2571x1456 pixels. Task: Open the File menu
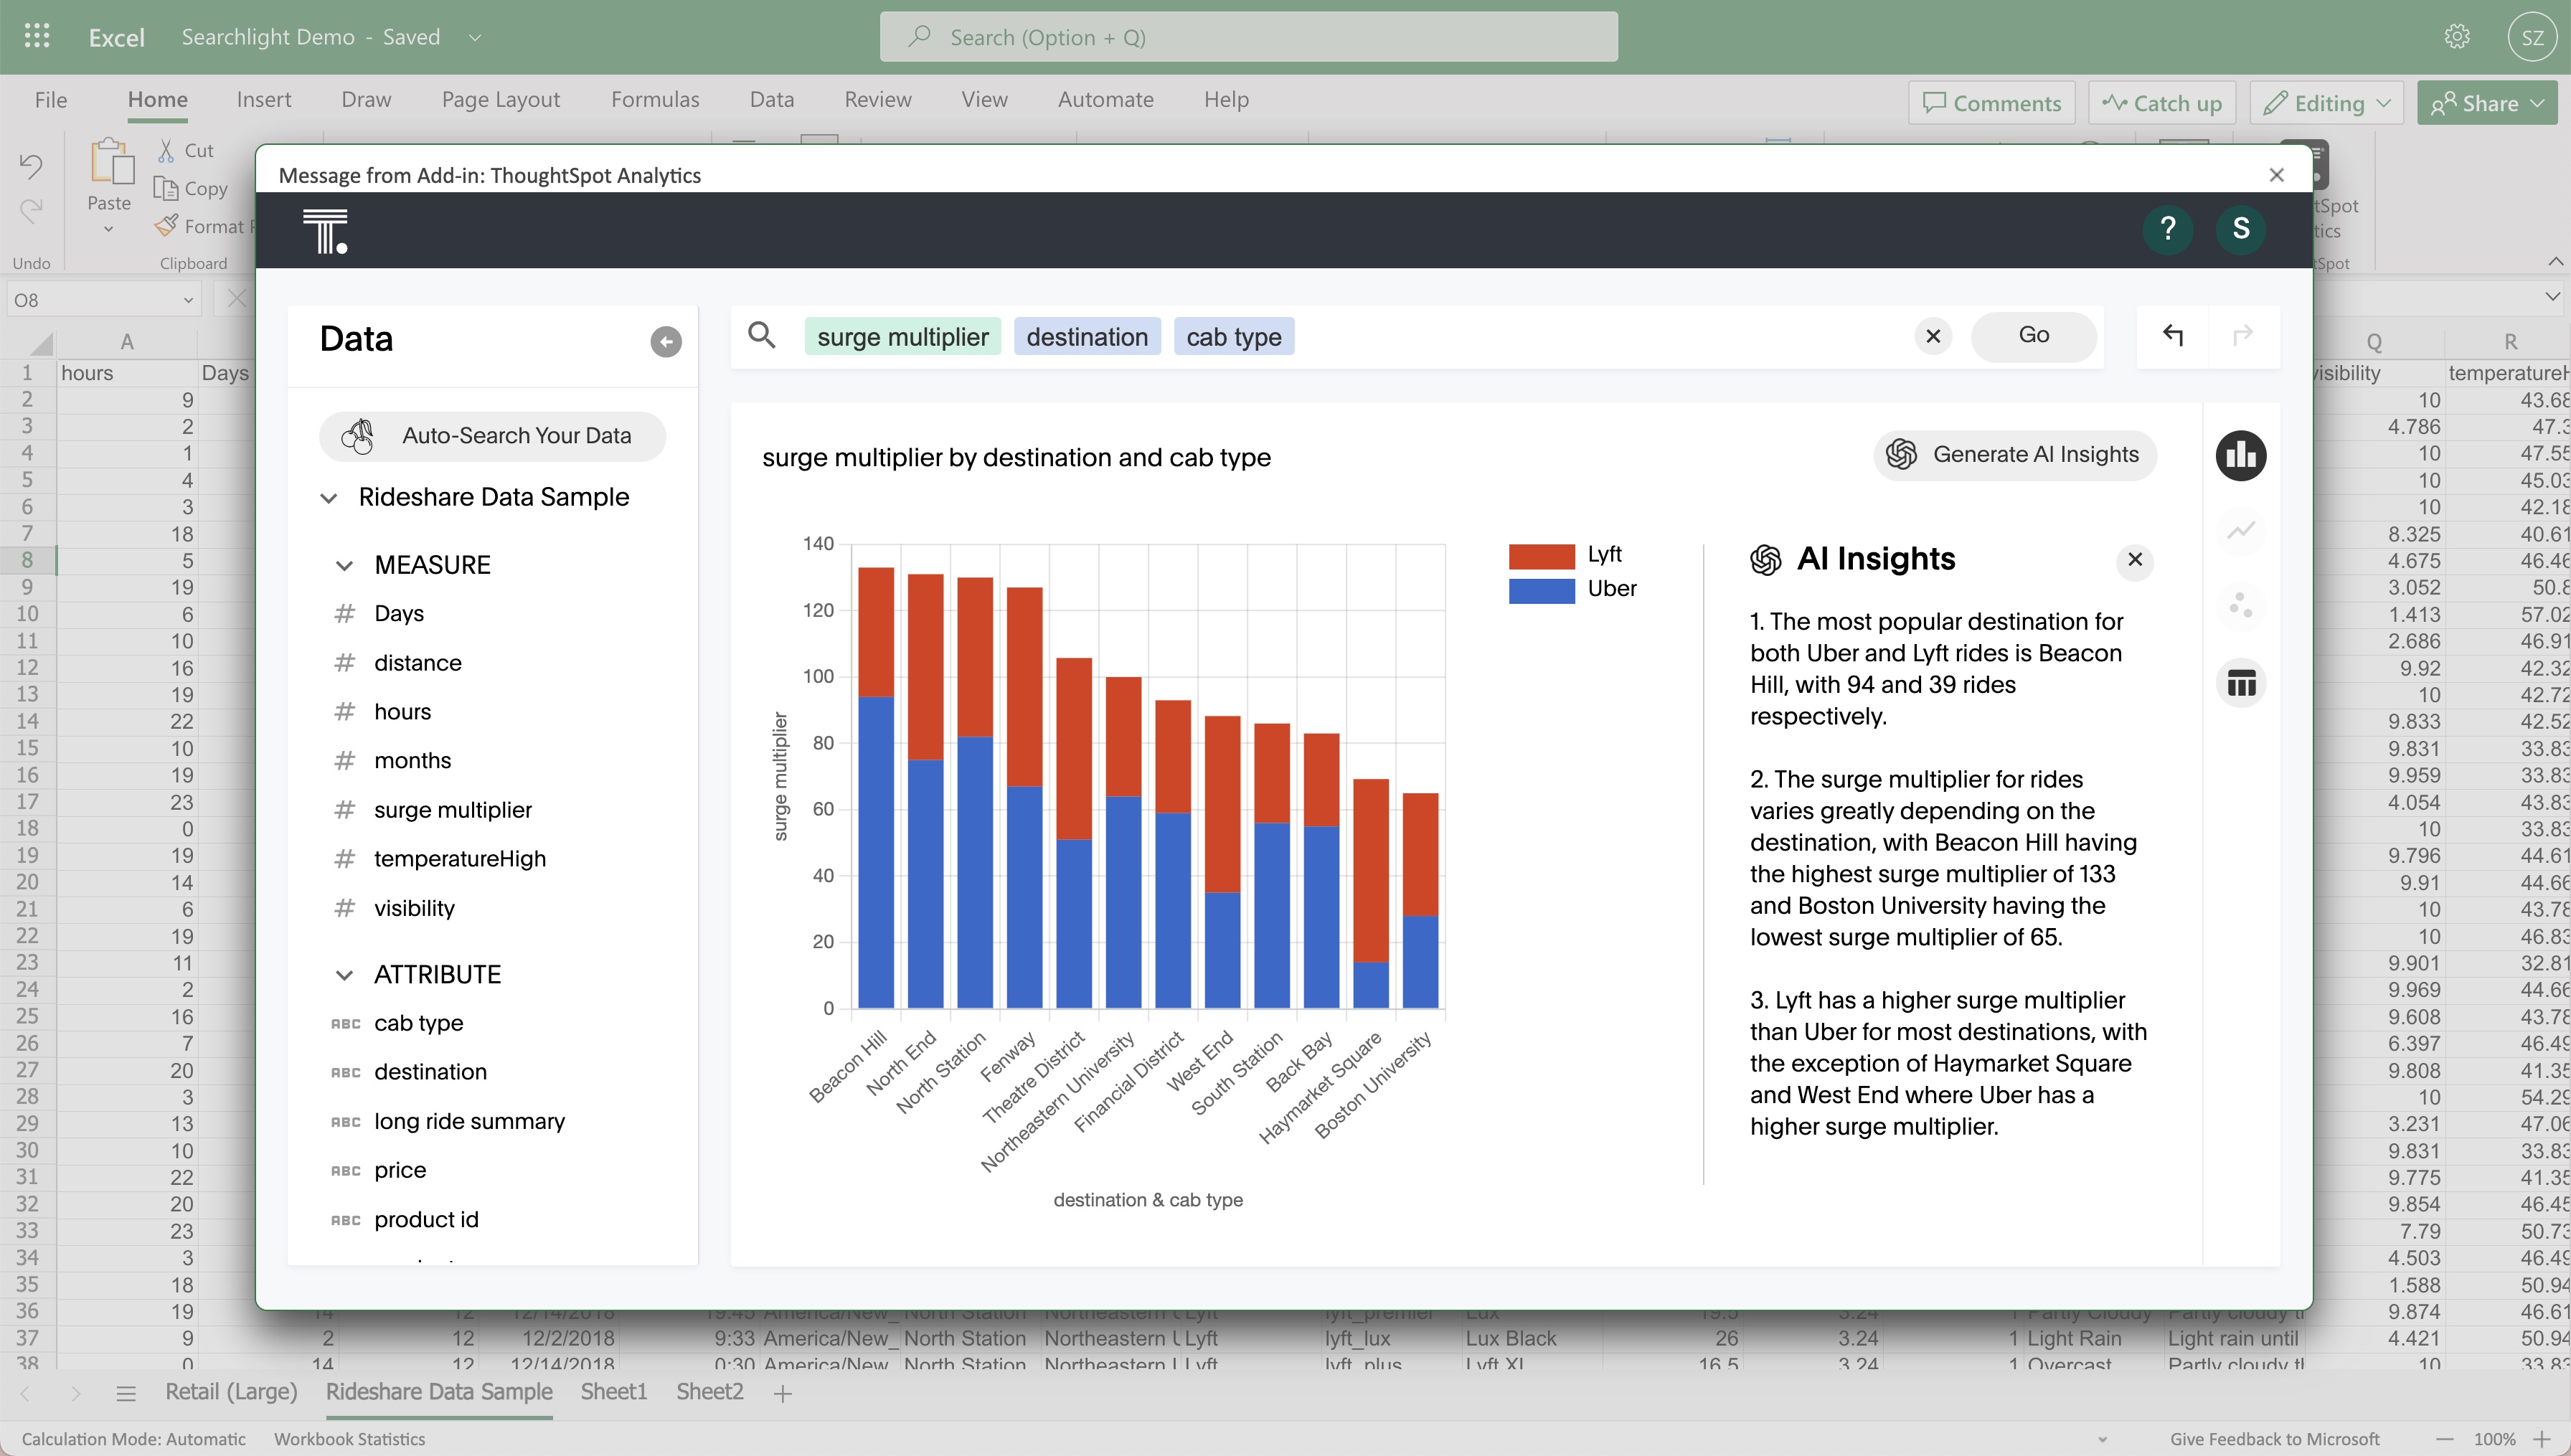point(51,99)
